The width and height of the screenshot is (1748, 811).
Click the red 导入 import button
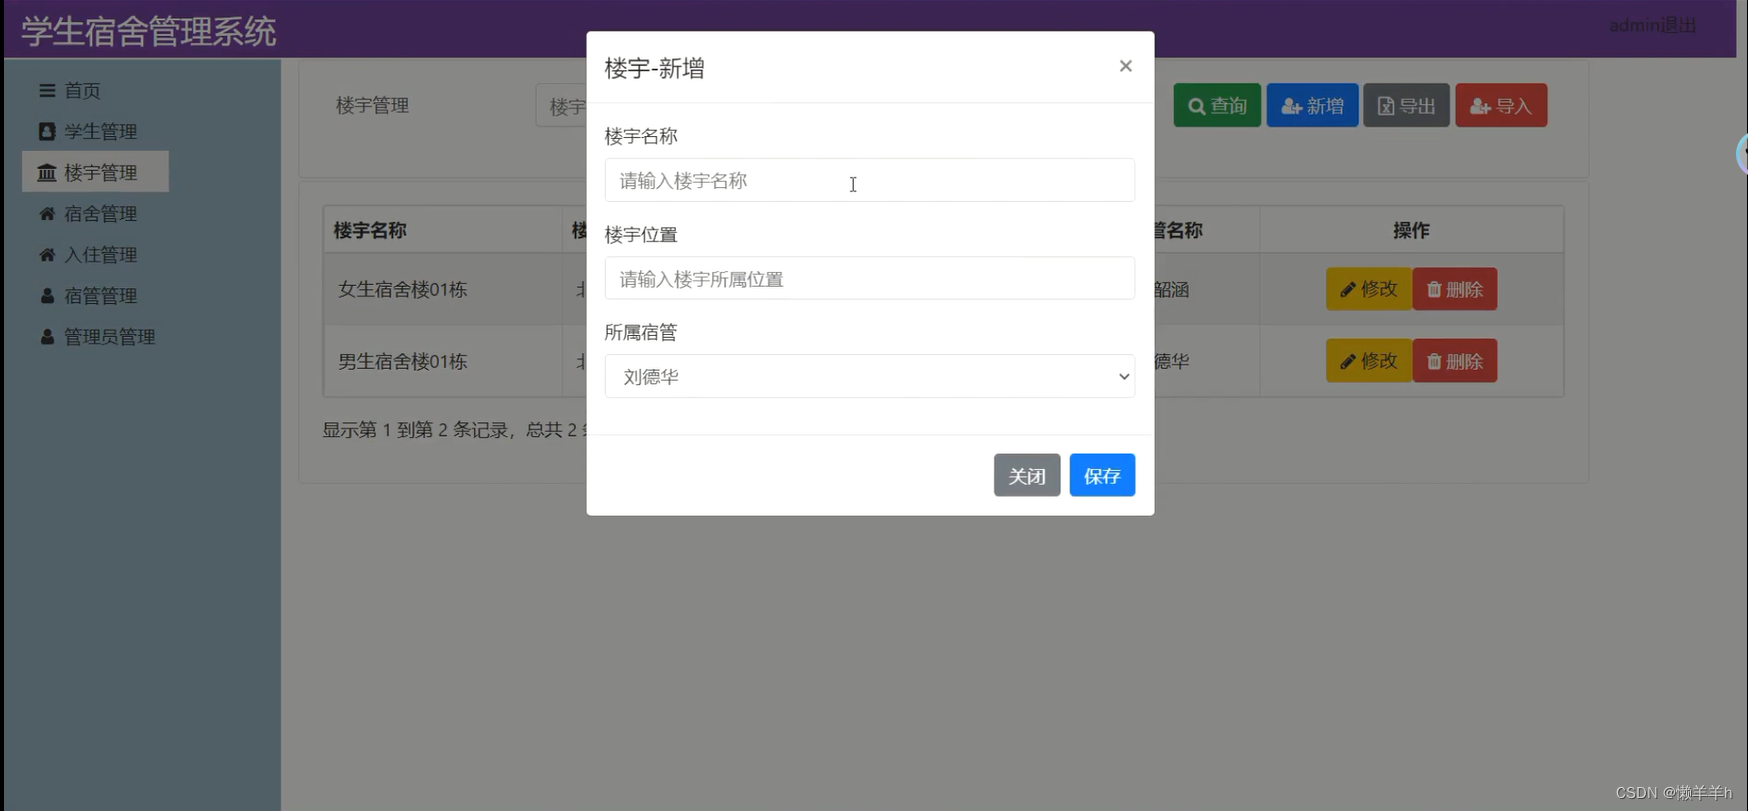click(1501, 105)
